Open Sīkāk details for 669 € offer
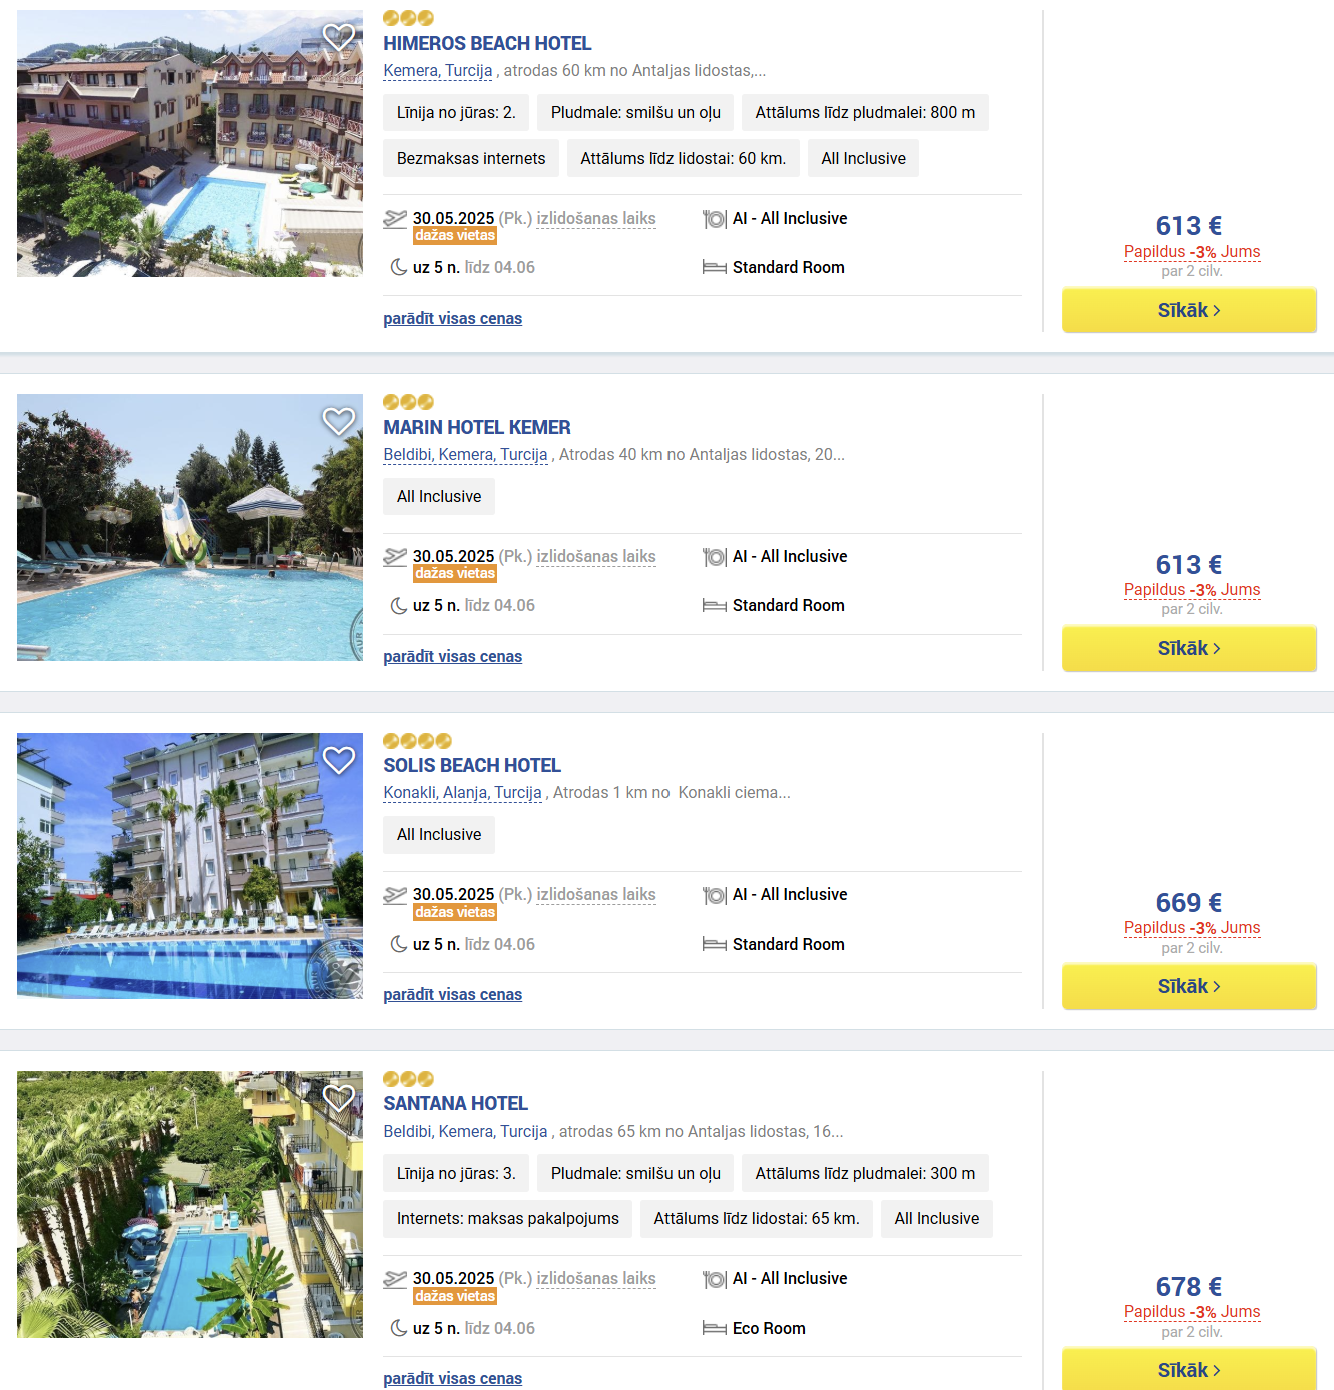1334x1390 pixels. click(1189, 986)
